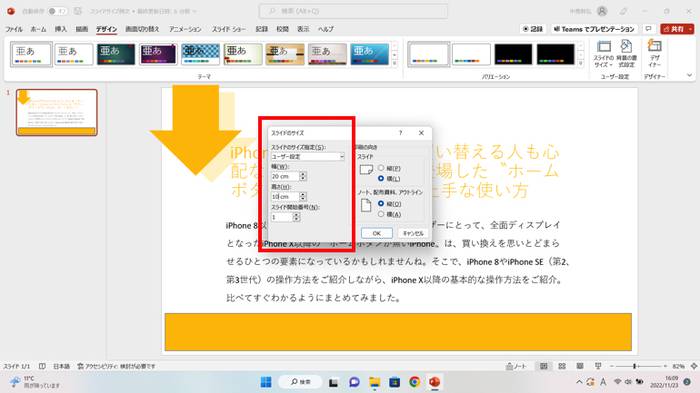The width and height of the screenshot is (700, 393).
Task: Click the 82% zoom level text
Action: (x=678, y=366)
